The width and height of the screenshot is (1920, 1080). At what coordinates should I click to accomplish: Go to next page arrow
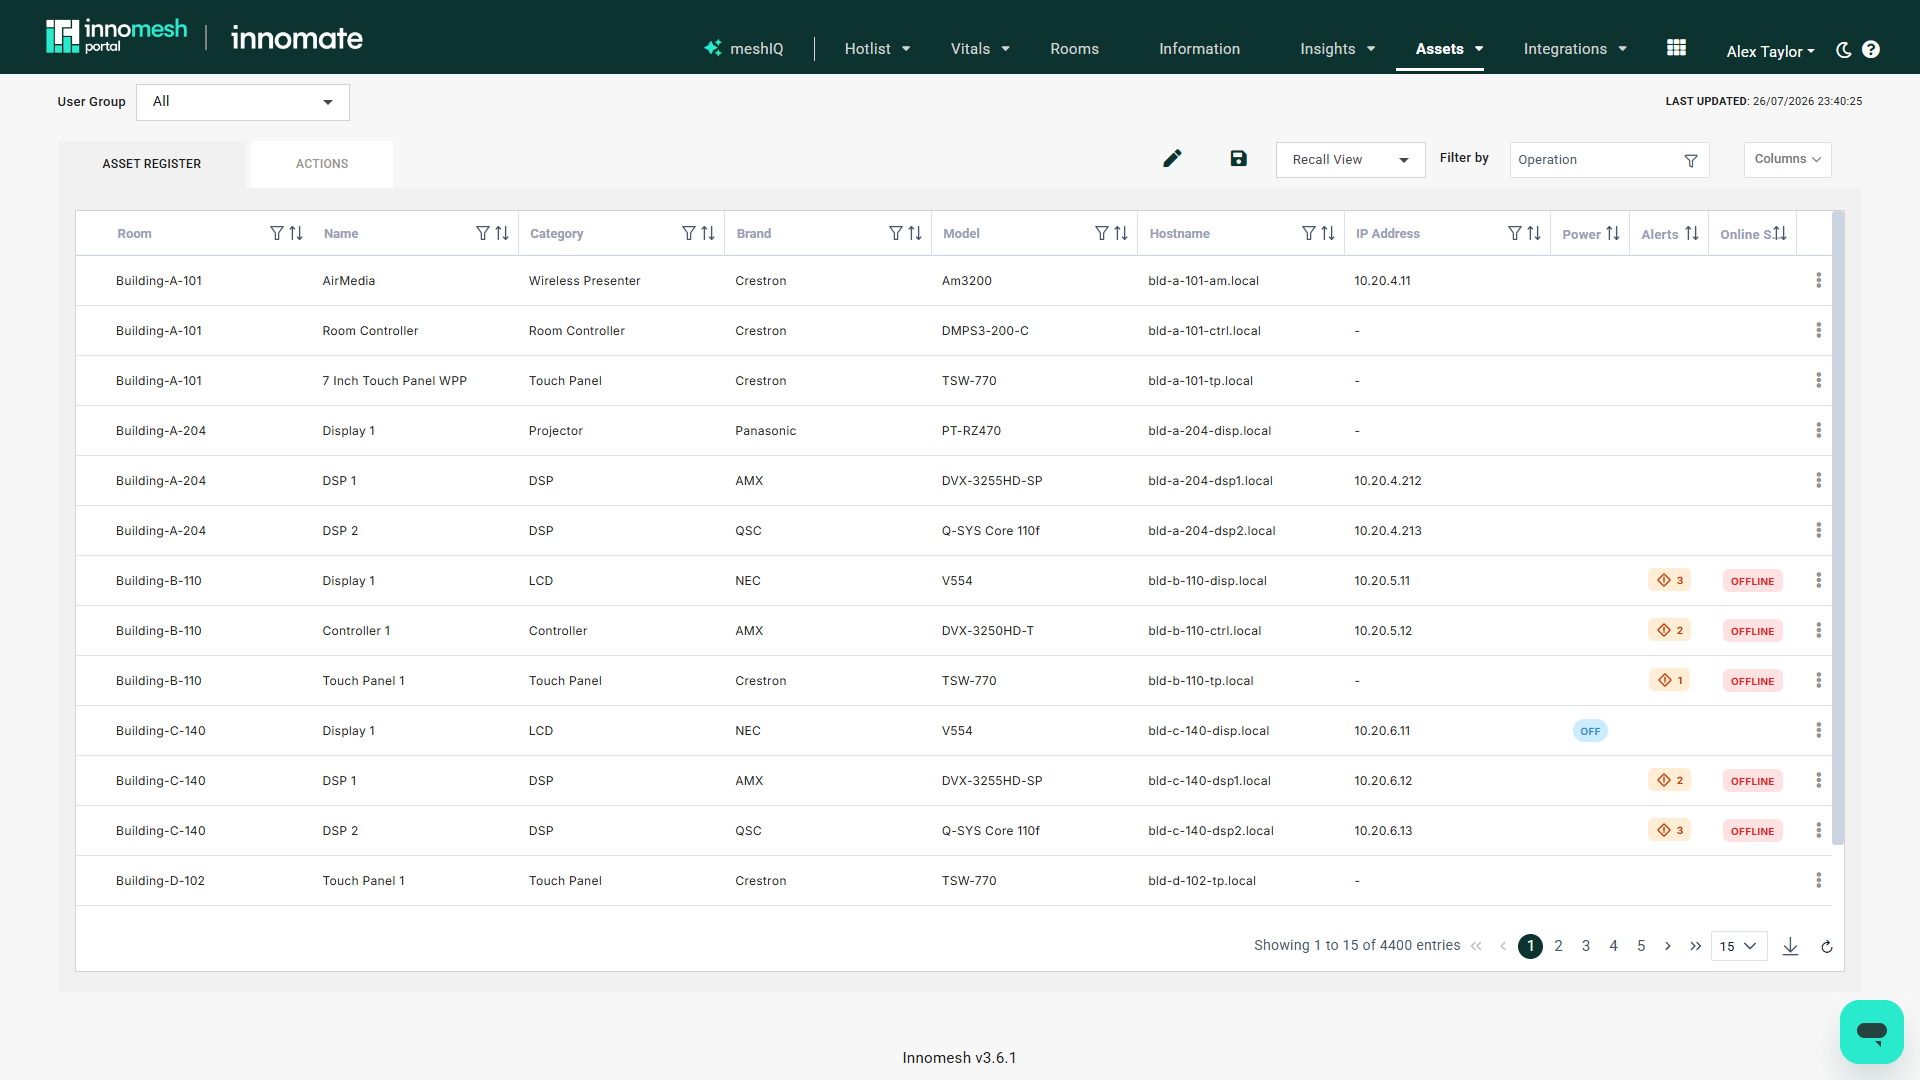pyautogui.click(x=1668, y=946)
